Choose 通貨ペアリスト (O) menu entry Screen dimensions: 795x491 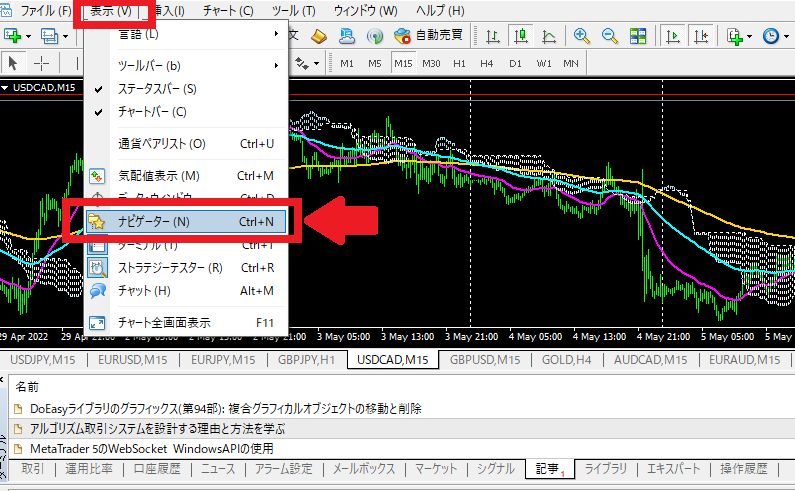click(x=186, y=144)
